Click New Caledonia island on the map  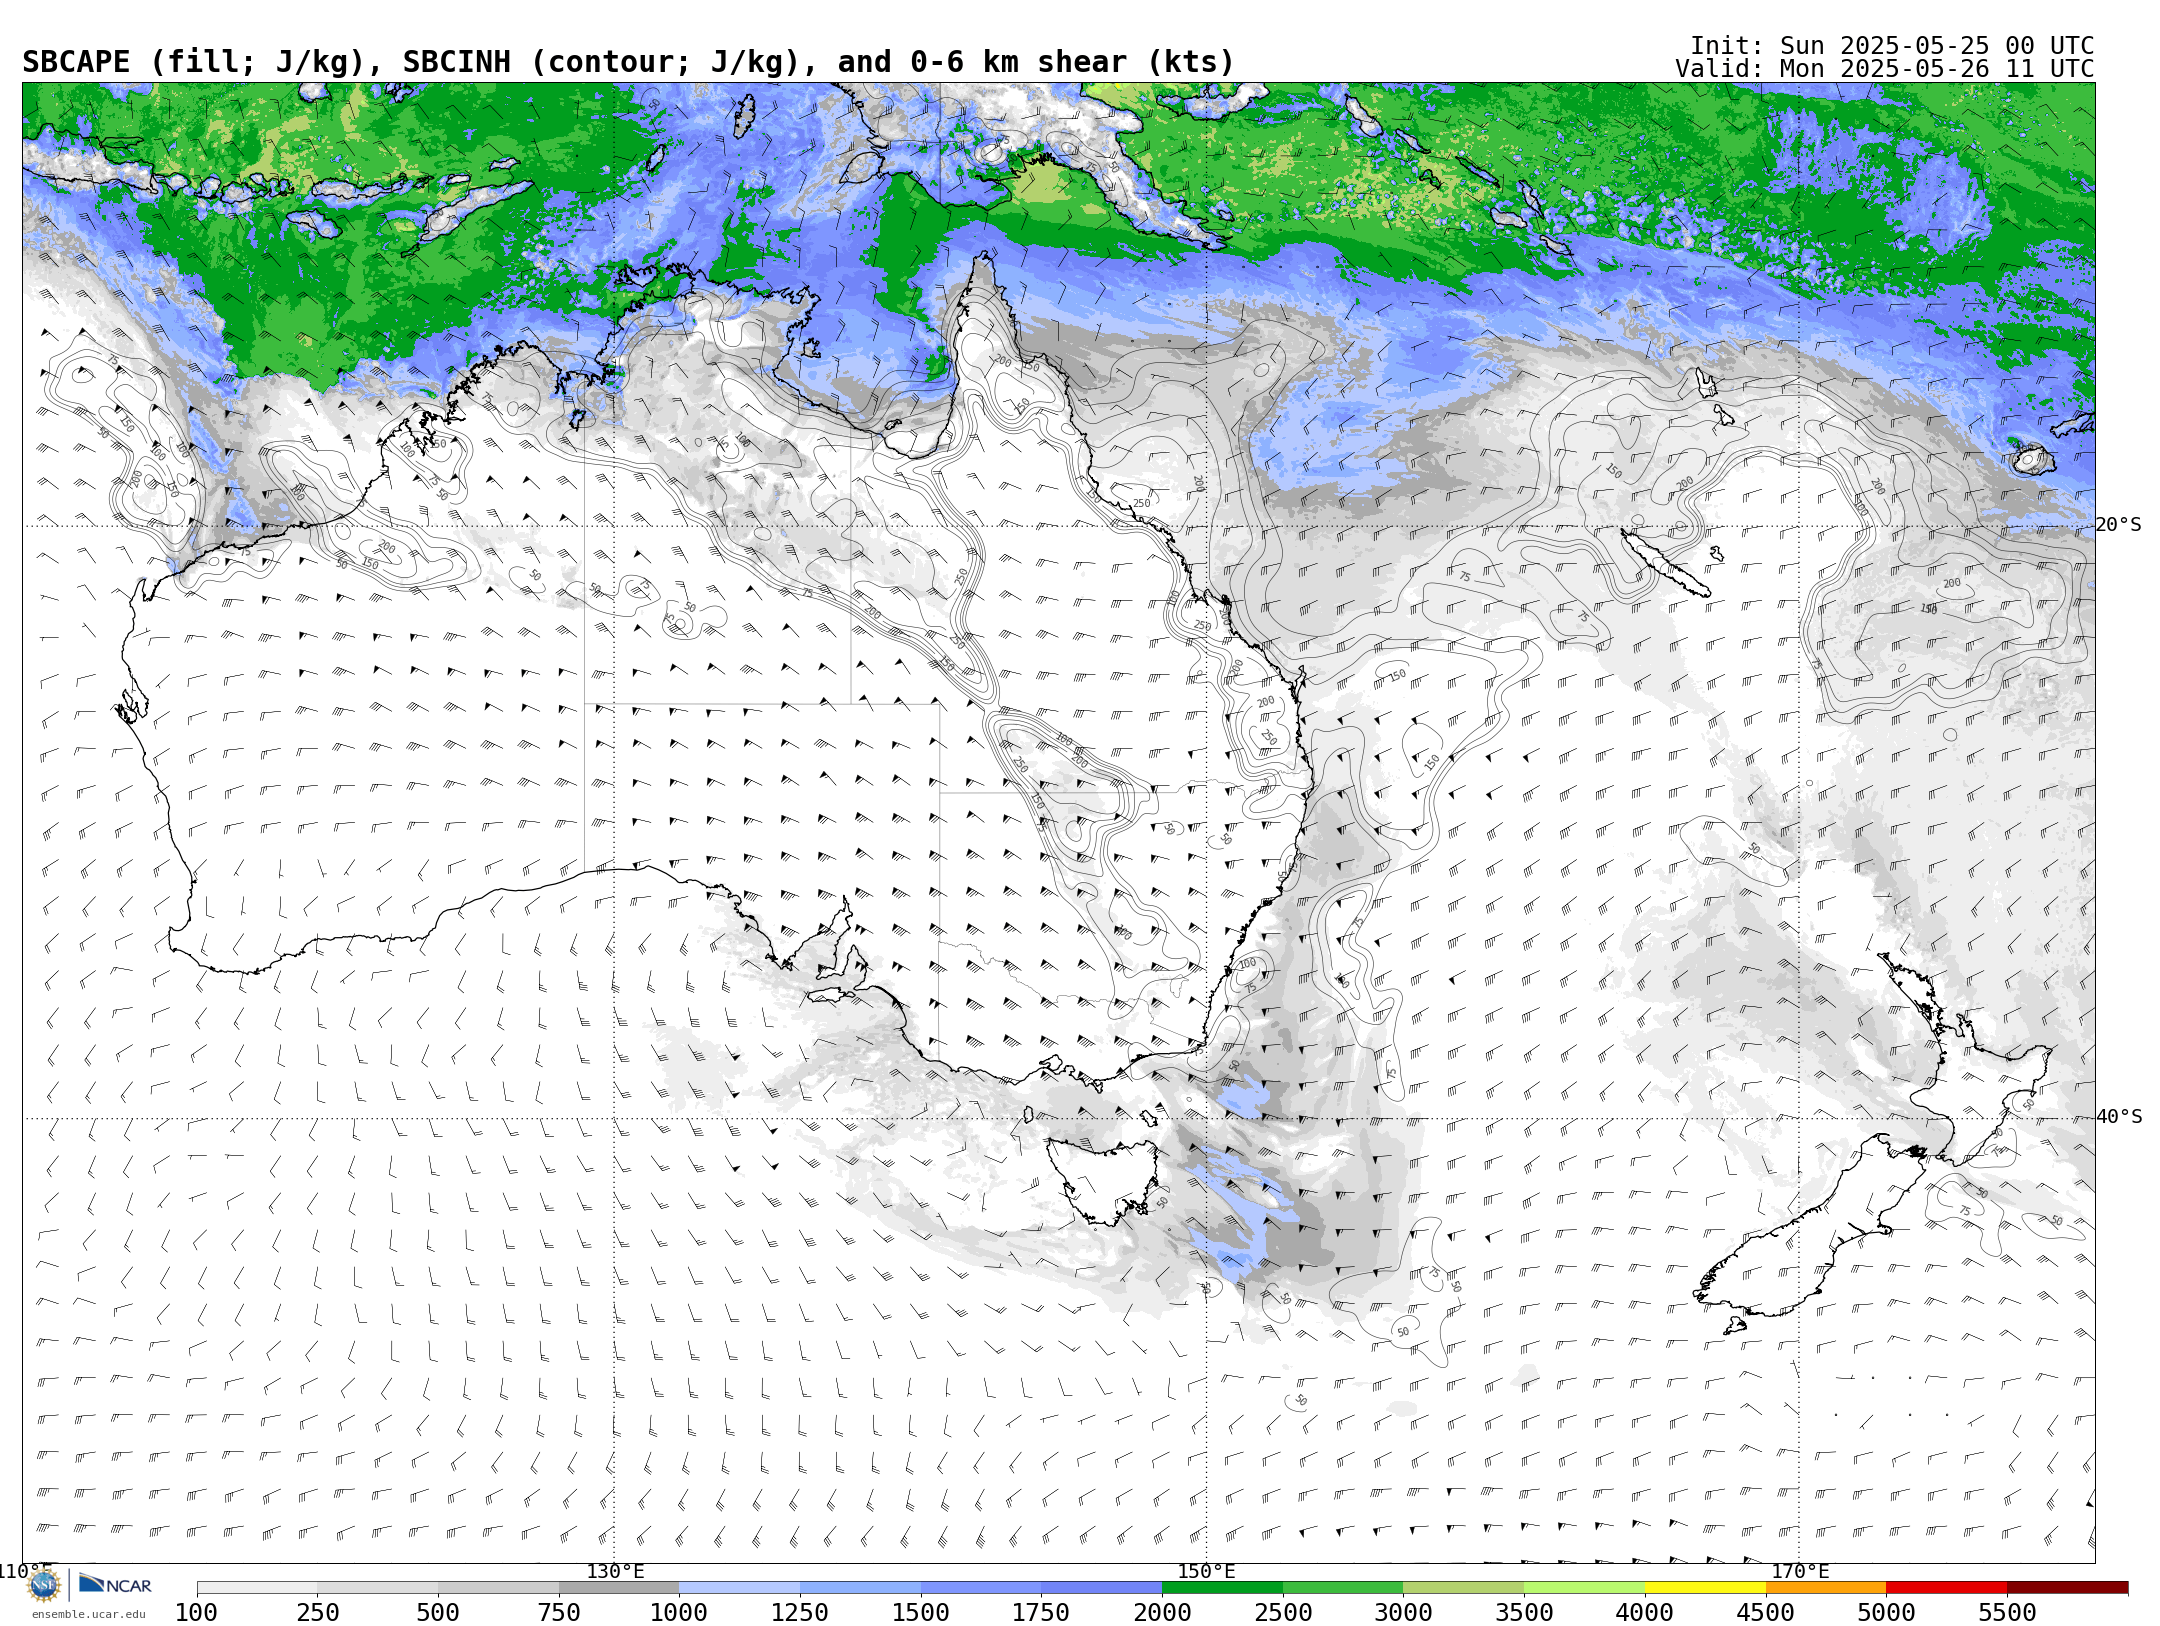1665,563
